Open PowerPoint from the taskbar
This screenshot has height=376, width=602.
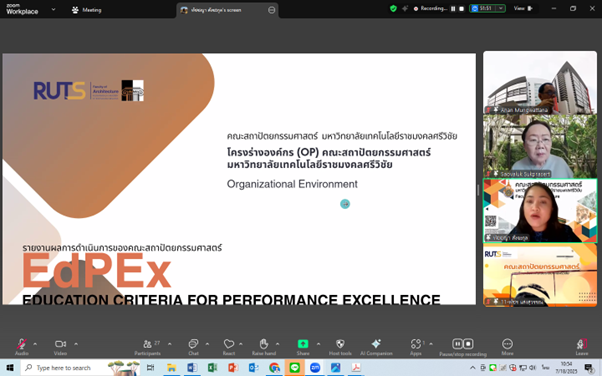[233, 368]
